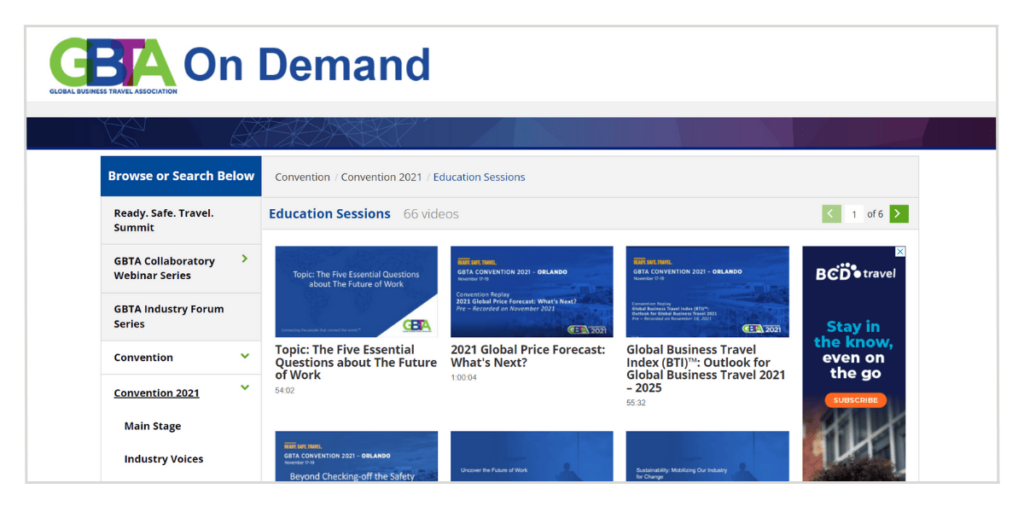The width and height of the screenshot is (1024, 512).
Task: Go to previous page with left arrow
Action: point(831,214)
